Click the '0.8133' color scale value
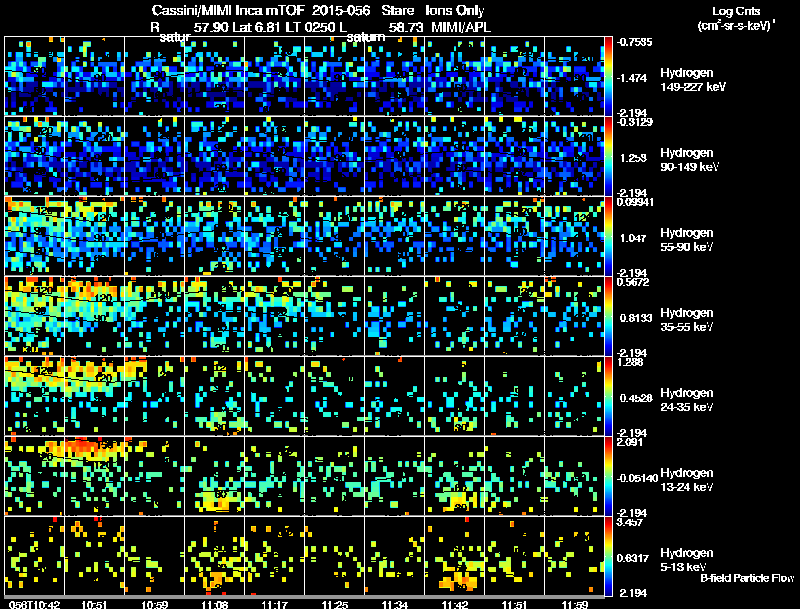800x609 pixels. (x=636, y=318)
